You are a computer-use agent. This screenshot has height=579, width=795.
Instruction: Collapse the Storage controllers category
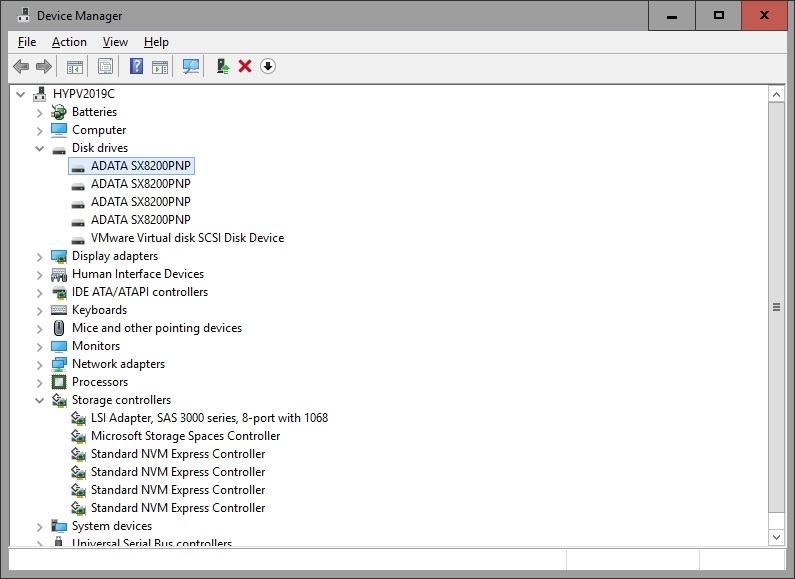point(40,401)
